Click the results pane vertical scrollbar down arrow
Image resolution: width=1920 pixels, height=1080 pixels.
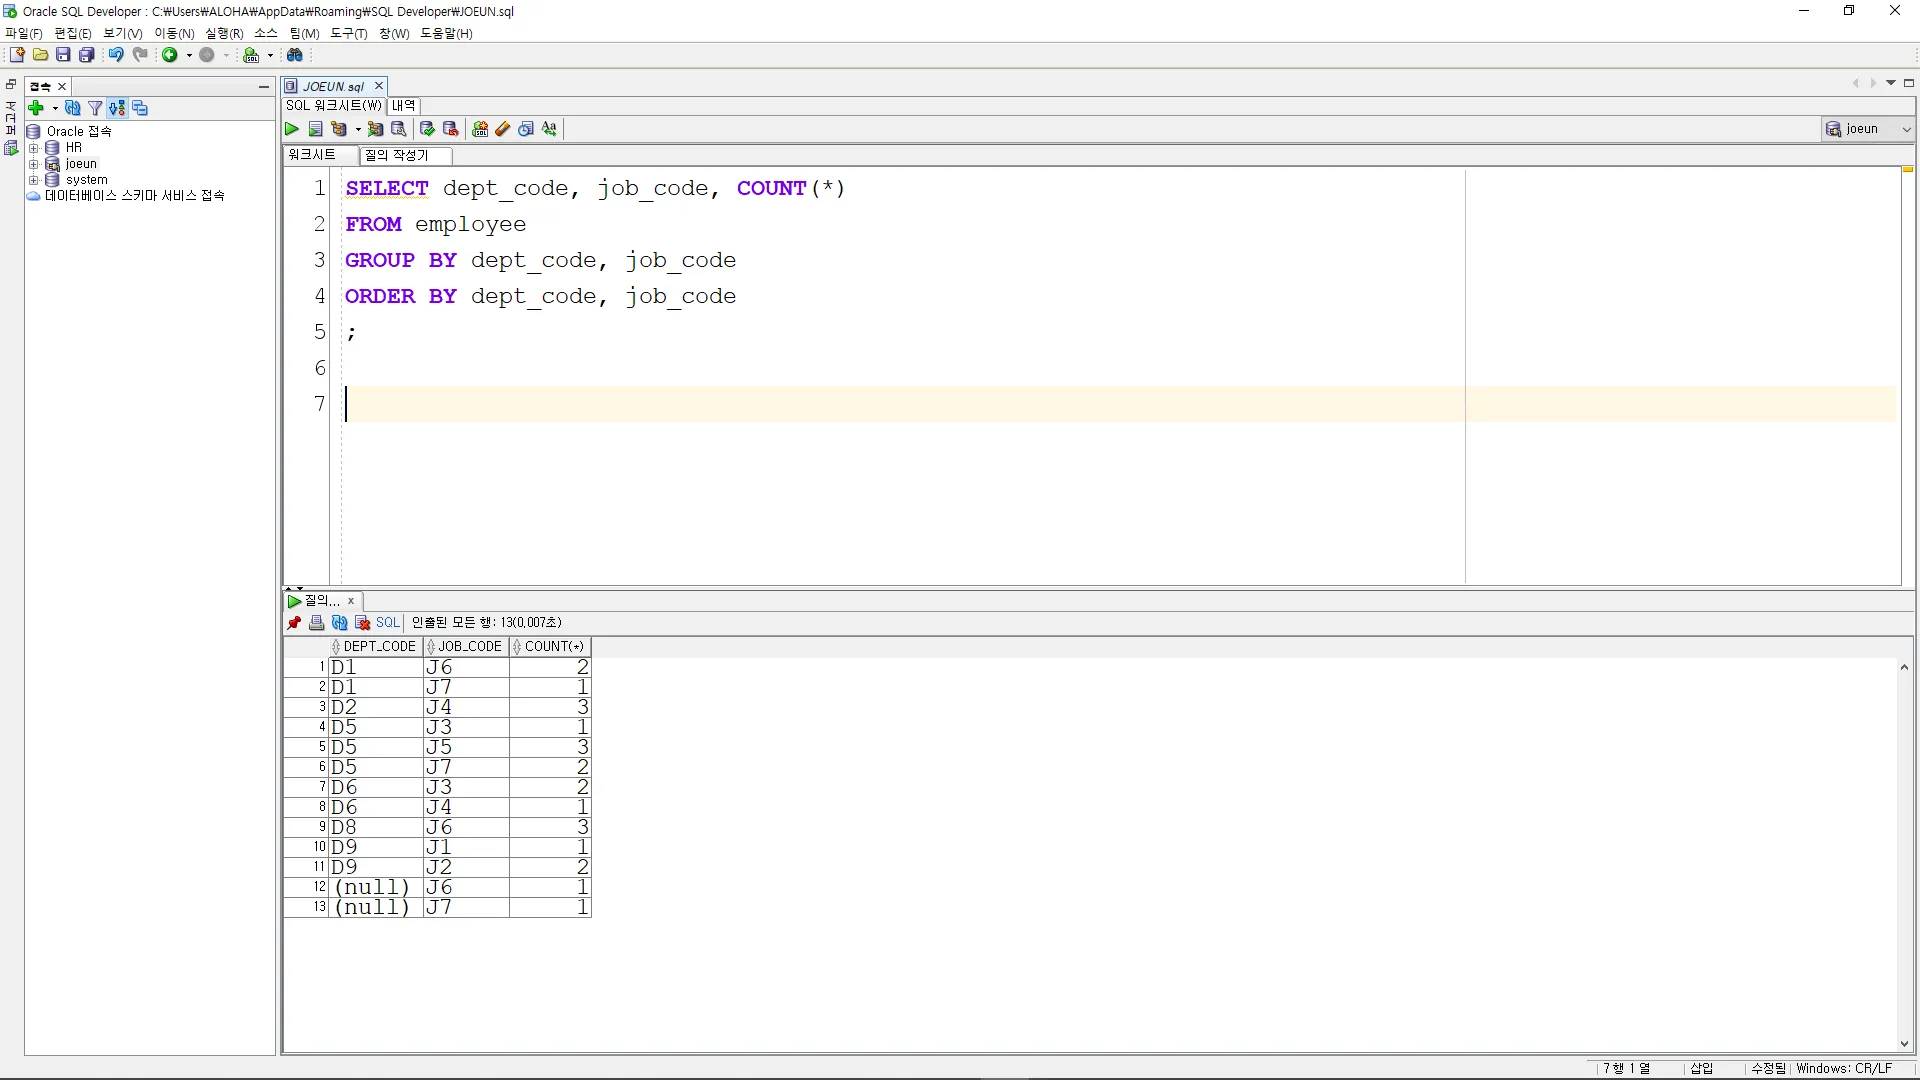(1904, 1044)
